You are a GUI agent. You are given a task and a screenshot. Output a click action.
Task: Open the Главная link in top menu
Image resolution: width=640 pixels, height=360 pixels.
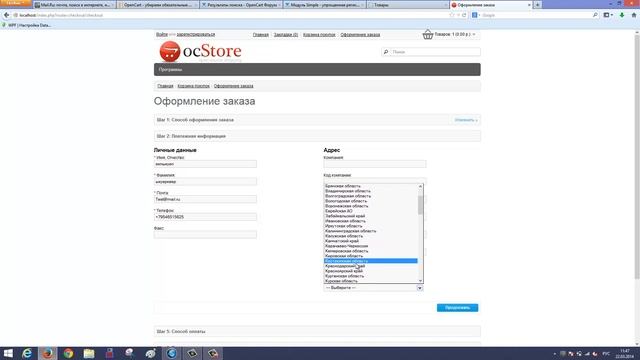260,35
